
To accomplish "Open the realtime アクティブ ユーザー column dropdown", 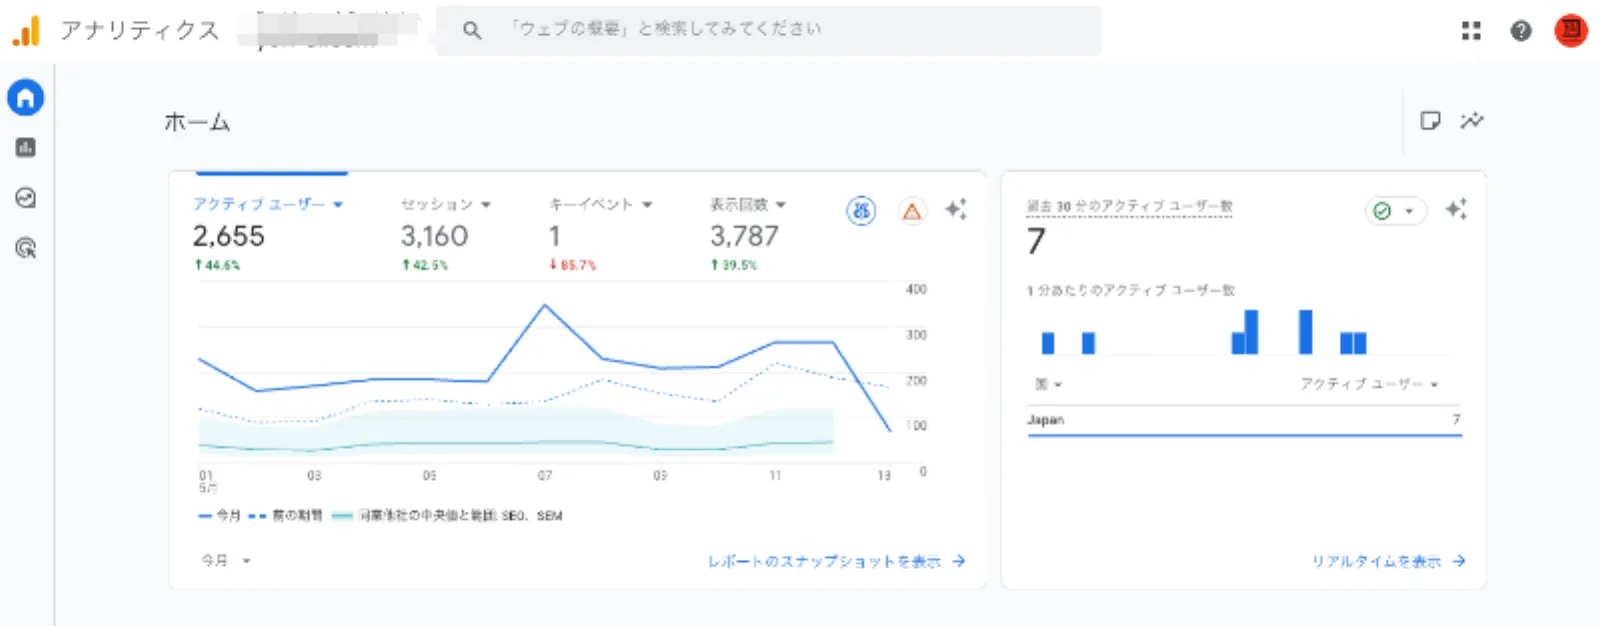I will [1369, 384].
